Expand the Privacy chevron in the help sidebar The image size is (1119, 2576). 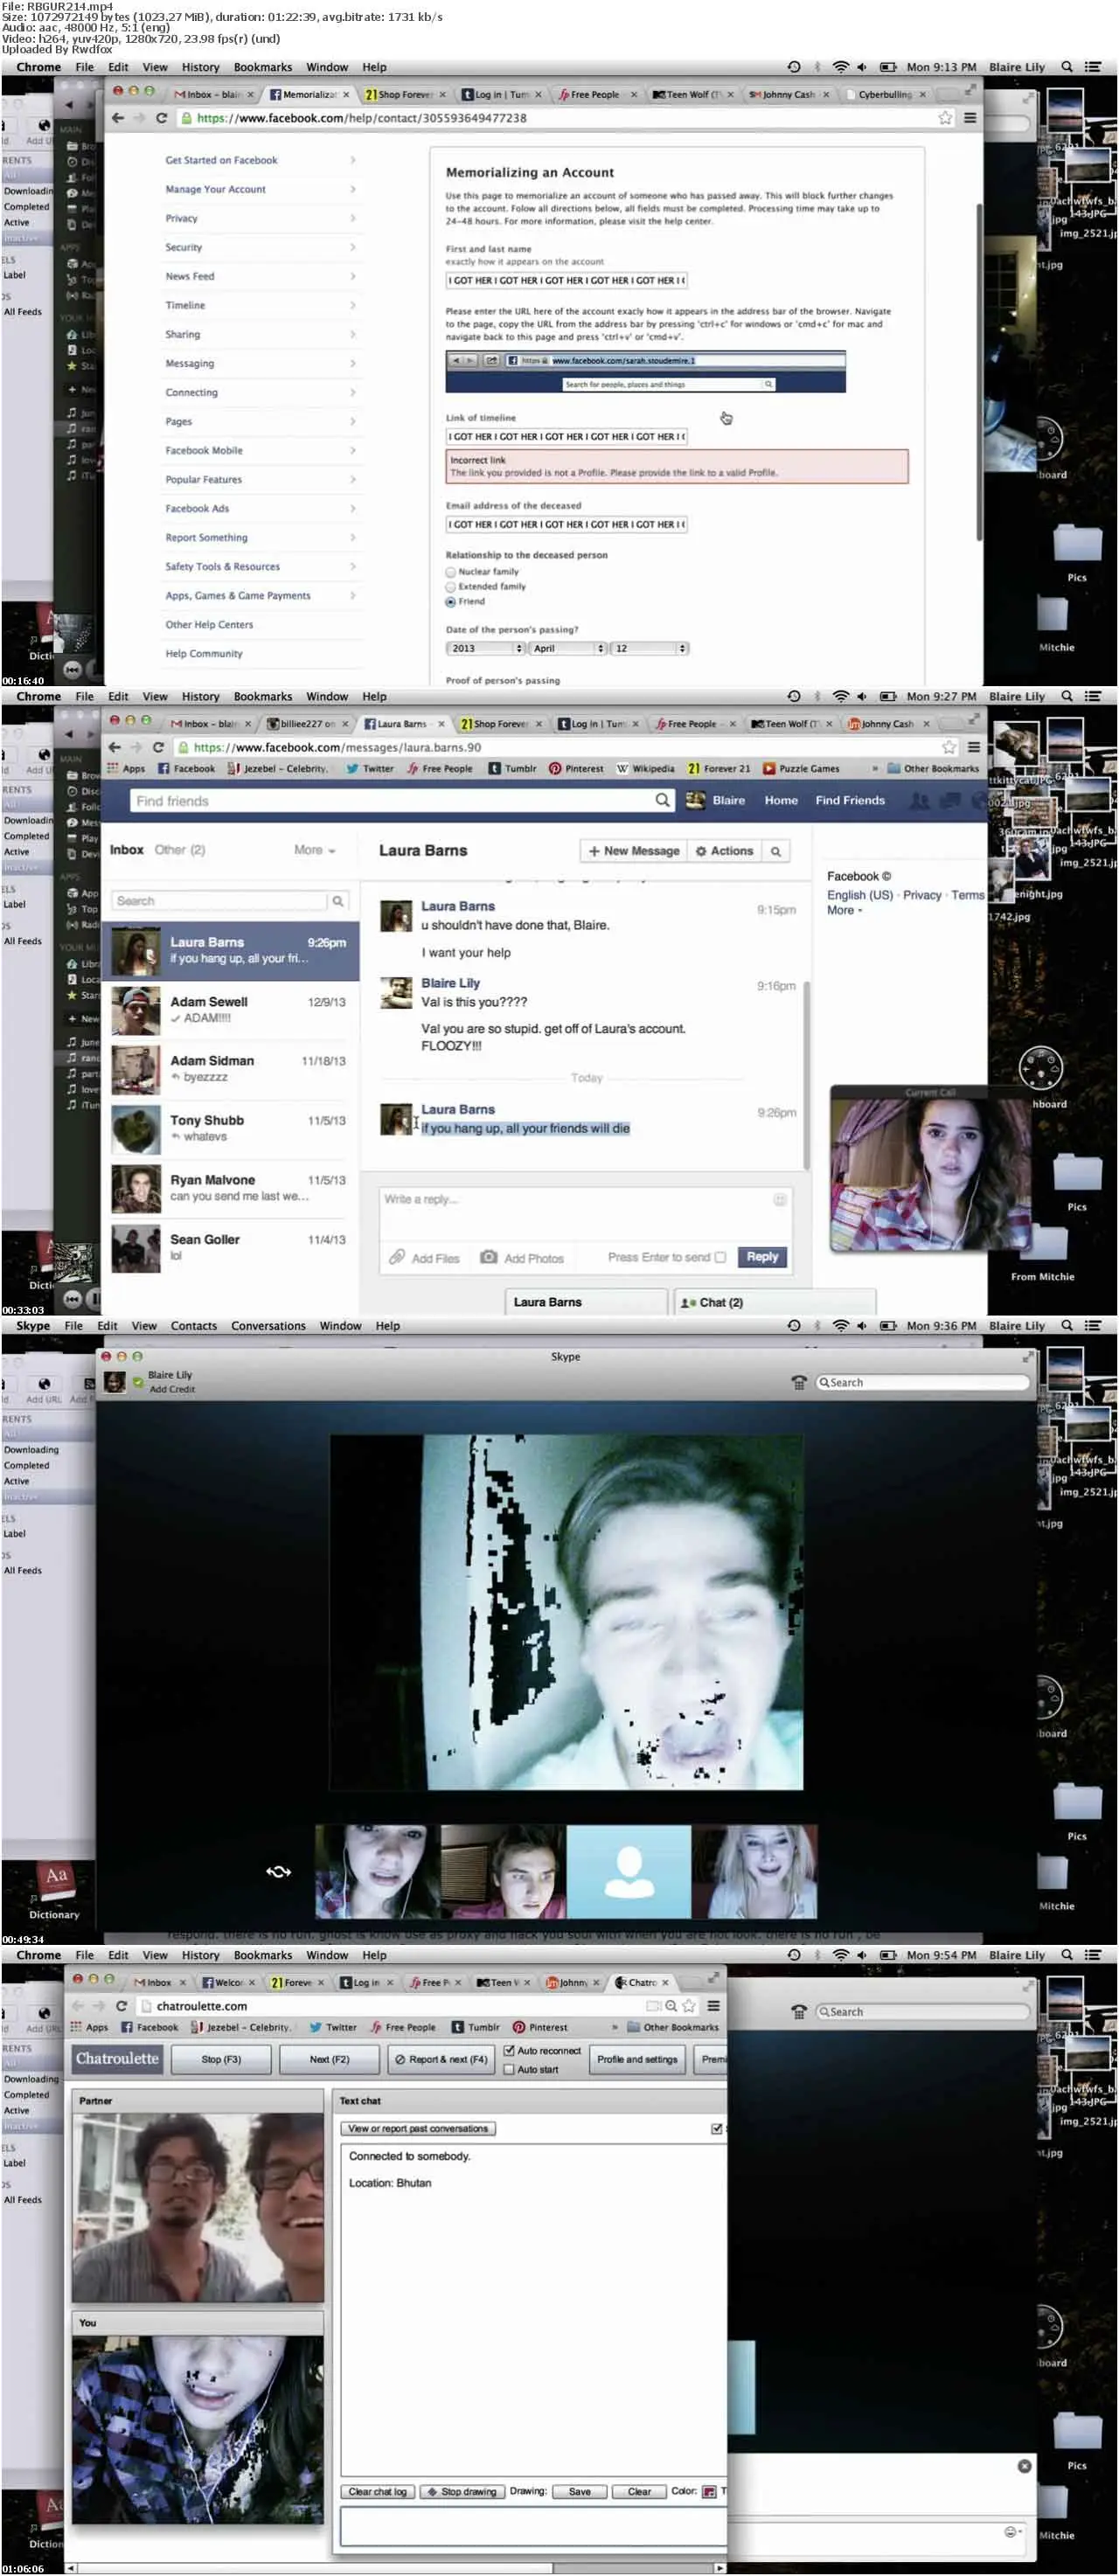pos(353,218)
